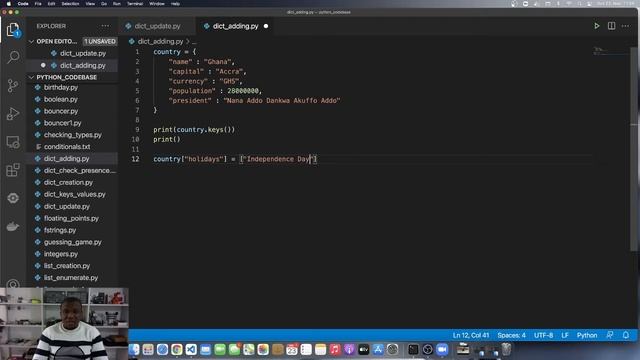The image size is (640, 360).
Task: Open fstrings.py in the explorer
Action: [60, 230]
